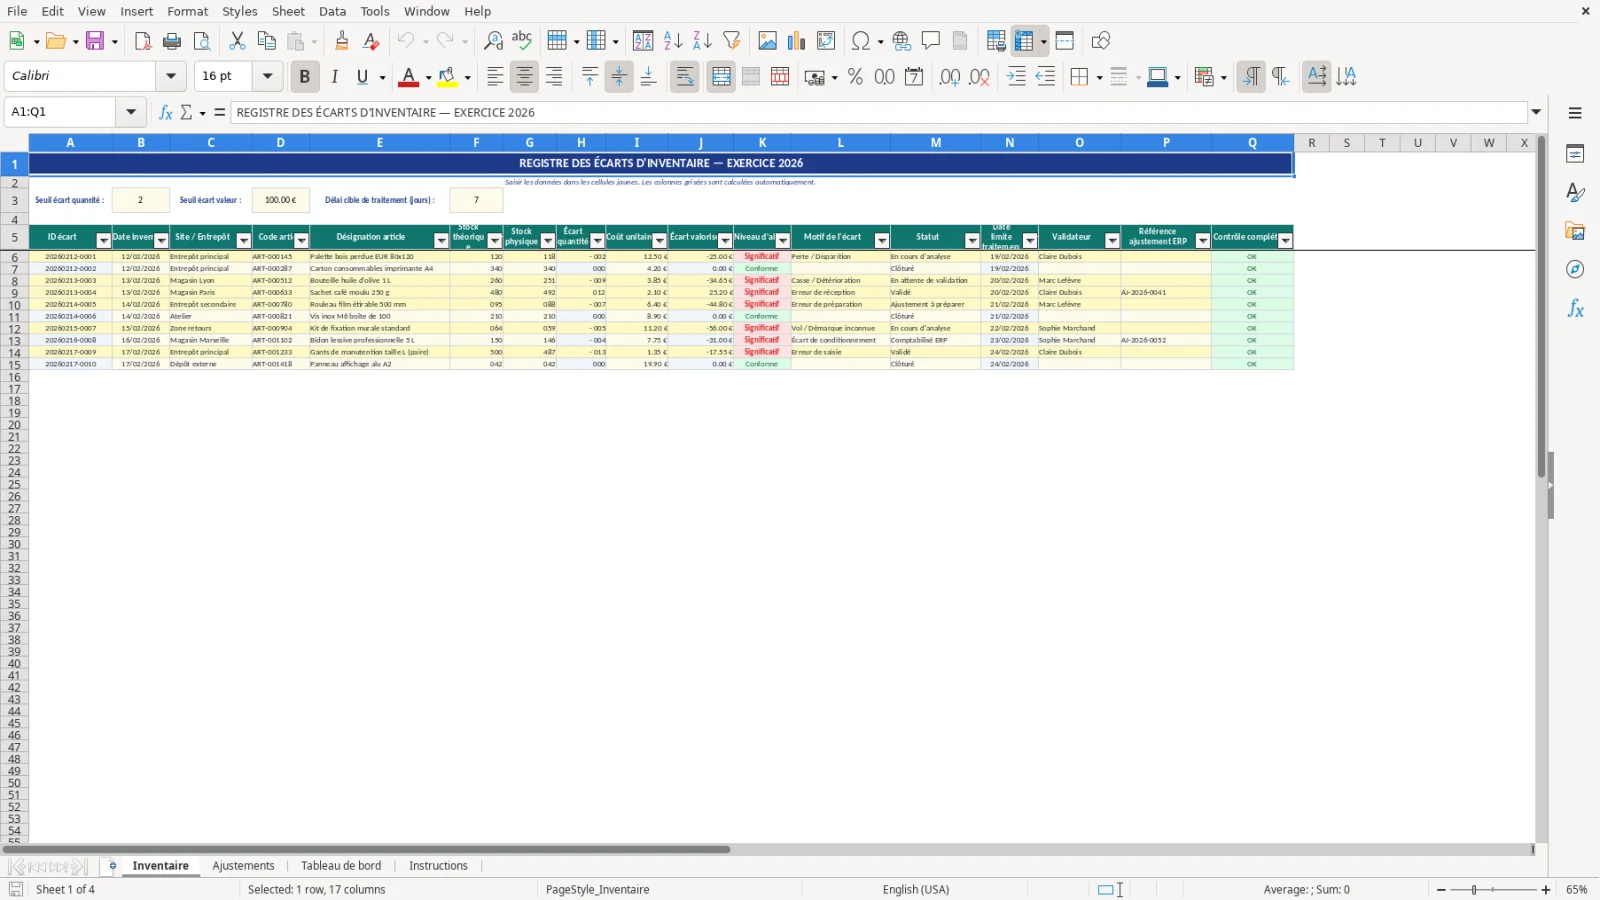This screenshot has width=1600, height=900.
Task: Click the Print icon
Action: (x=172, y=41)
